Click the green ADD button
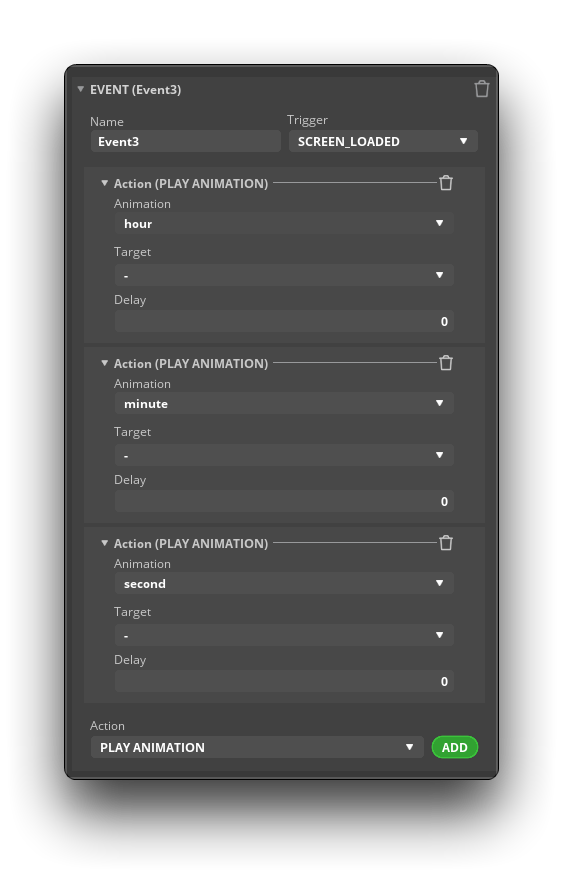Screen dimensions: 563x876 click(x=455, y=748)
